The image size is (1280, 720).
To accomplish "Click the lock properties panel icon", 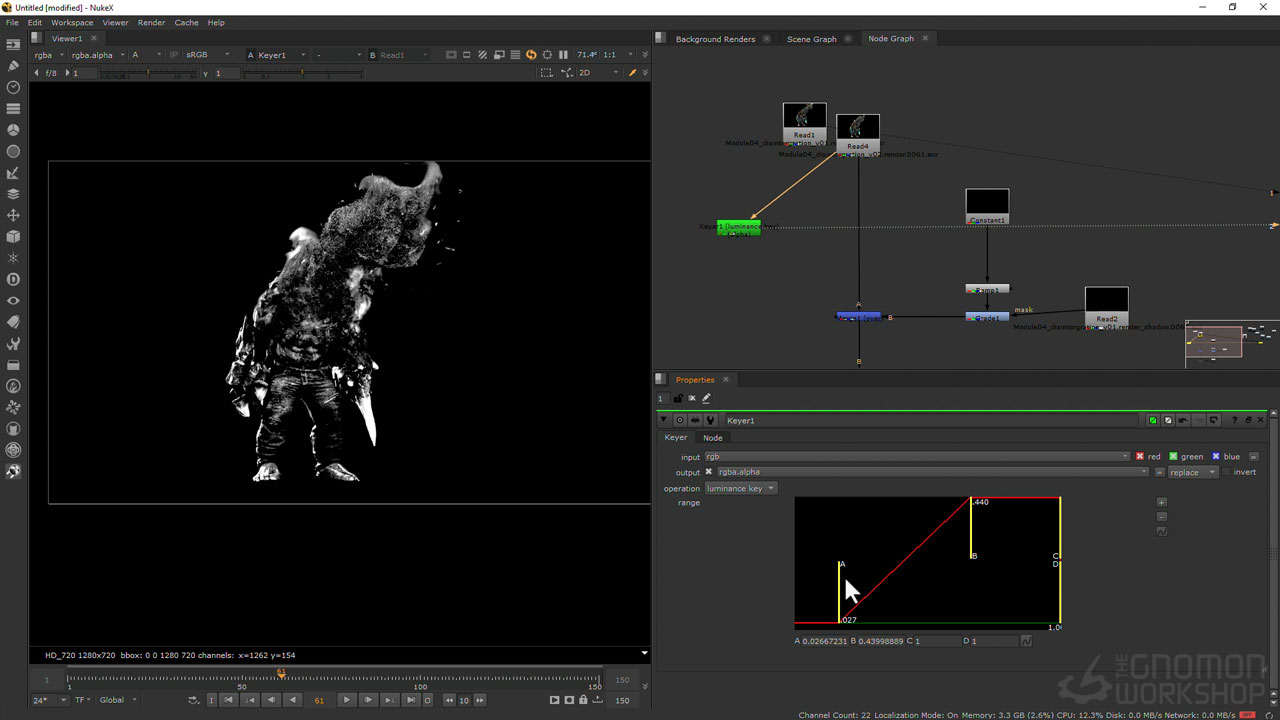I will pyautogui.click(x=677, y=399).
